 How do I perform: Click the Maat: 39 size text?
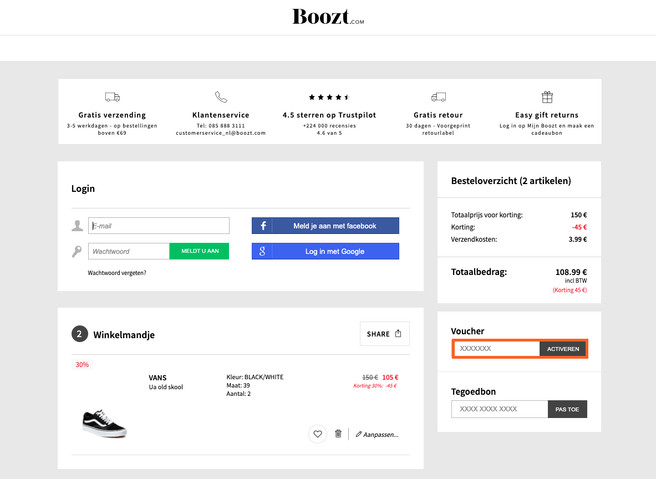point(238,385)
